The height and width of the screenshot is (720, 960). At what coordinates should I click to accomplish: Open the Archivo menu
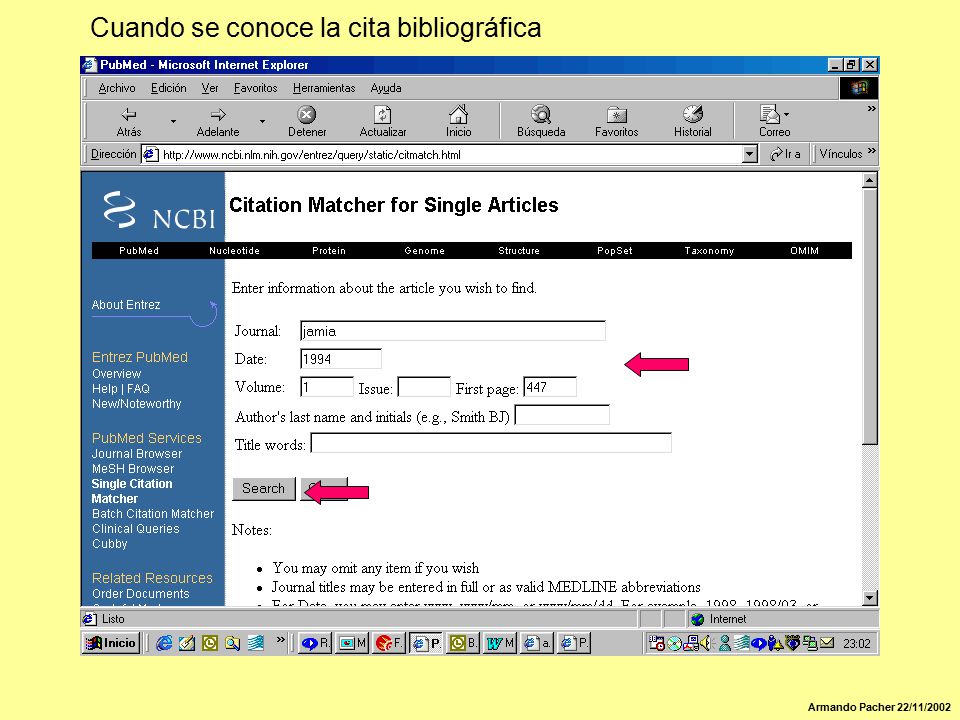(117, 88)
